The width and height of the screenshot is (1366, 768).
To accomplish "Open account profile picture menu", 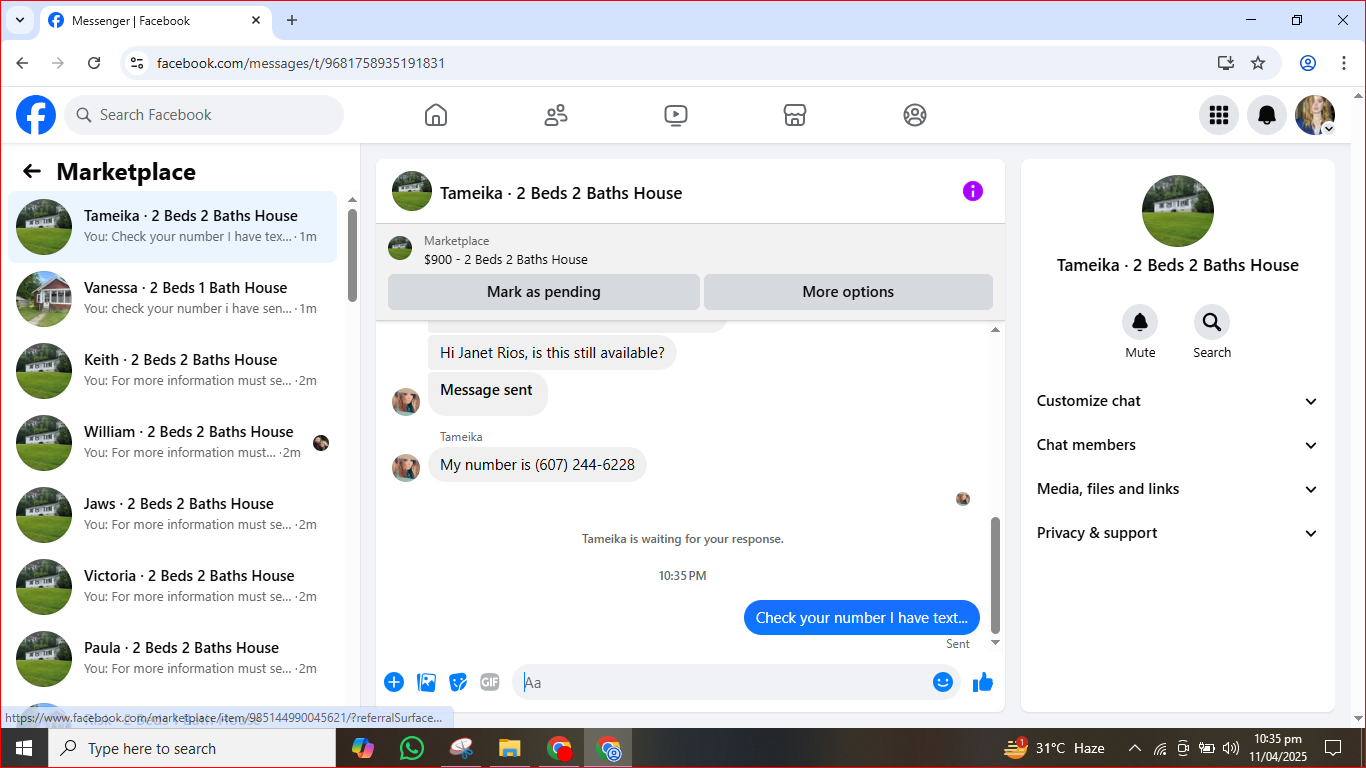I will click(1315, 115).
